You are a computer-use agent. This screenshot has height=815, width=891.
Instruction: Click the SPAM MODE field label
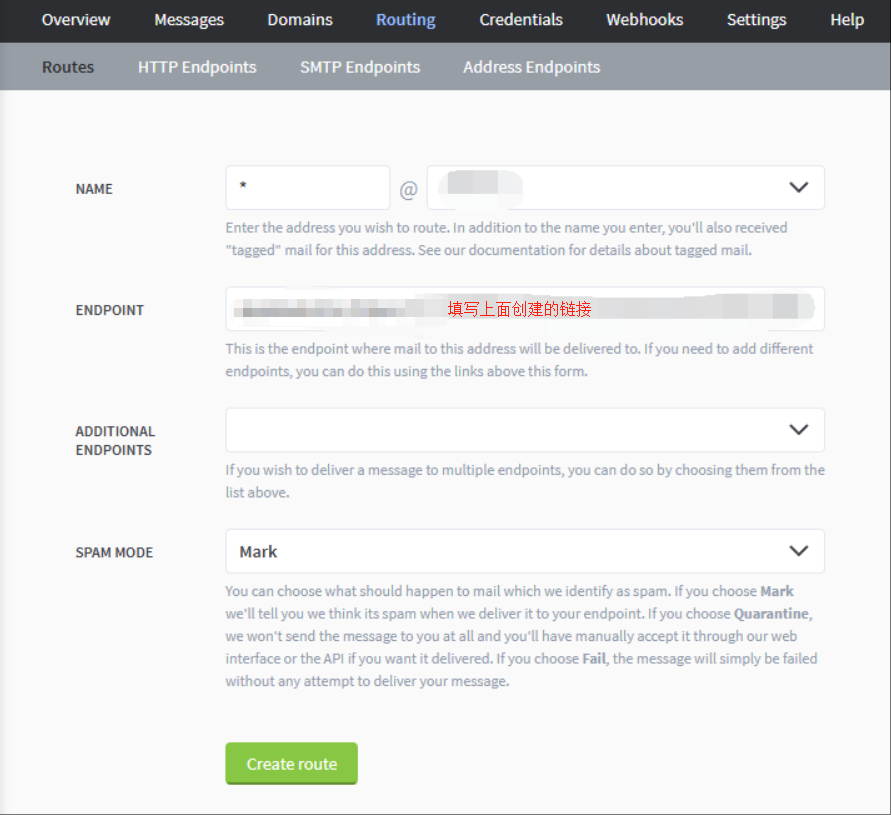click(x=114, y=552)
